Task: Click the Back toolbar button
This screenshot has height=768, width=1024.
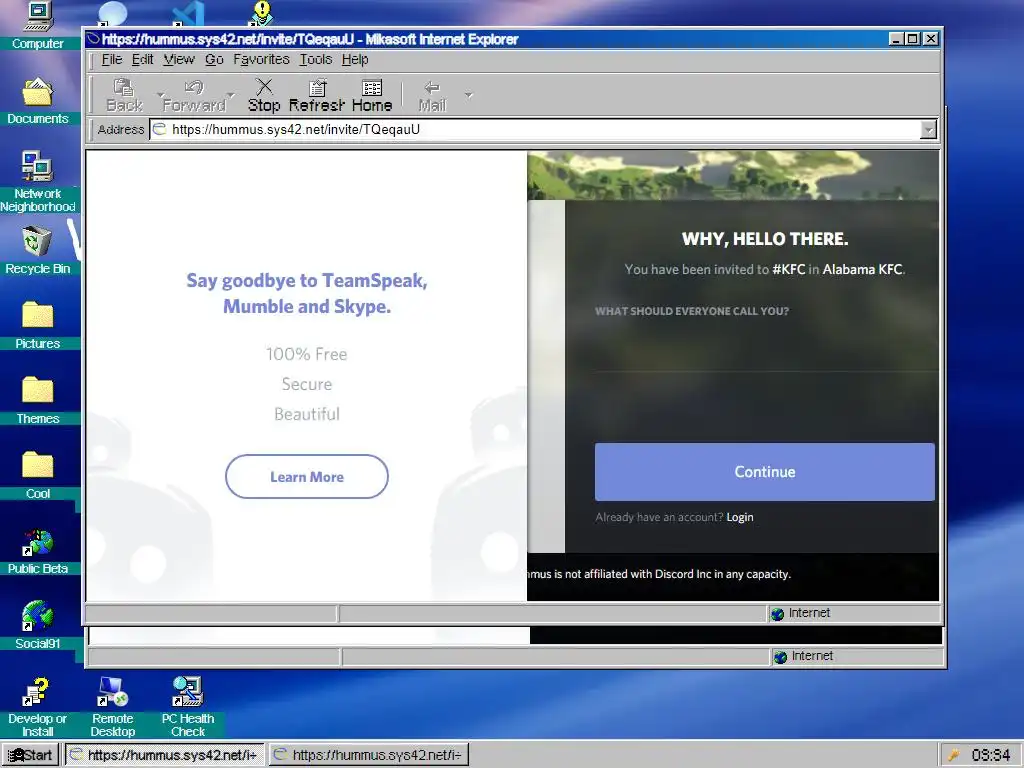Action: [124, 95]
